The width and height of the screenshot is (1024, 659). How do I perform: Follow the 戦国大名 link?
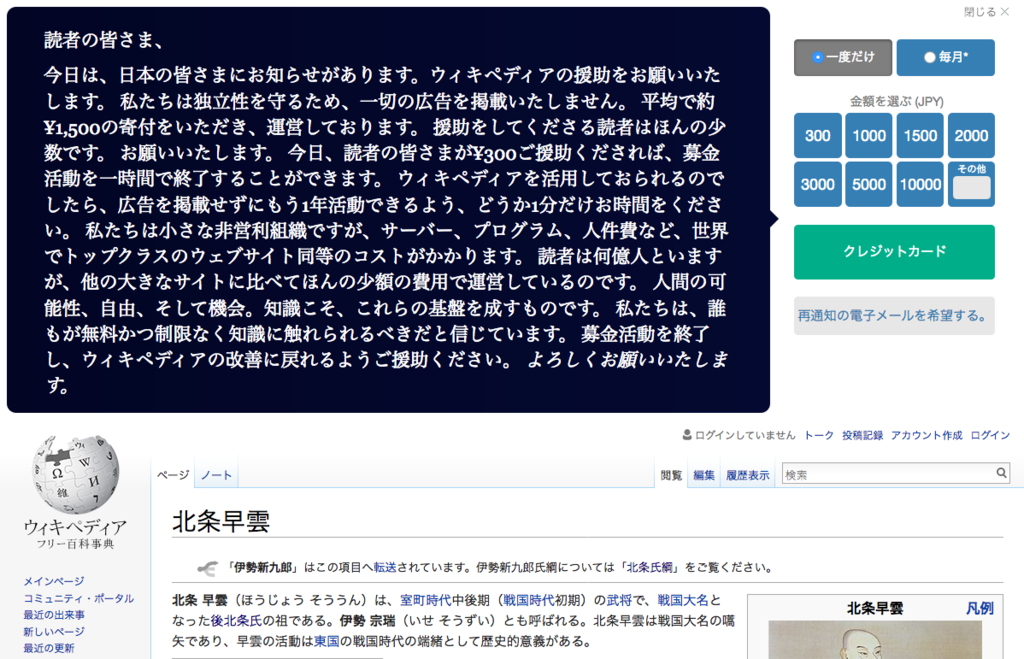683,600
